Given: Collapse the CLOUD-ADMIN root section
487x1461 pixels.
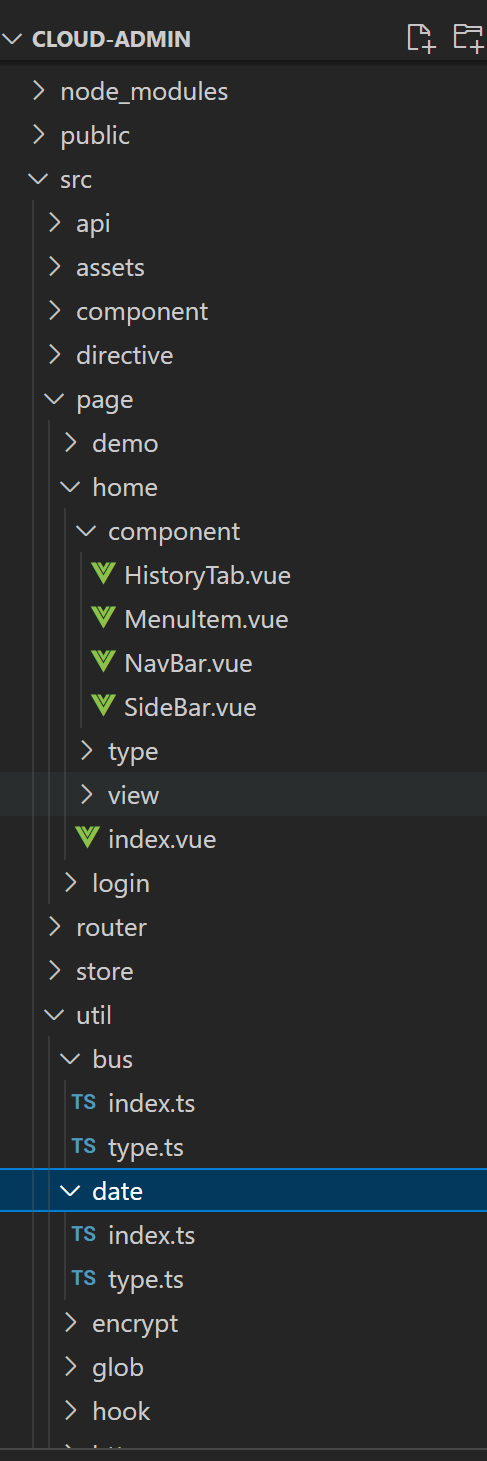Looking at the screenshot, I should pyautogui.click(x=13, y=39).
